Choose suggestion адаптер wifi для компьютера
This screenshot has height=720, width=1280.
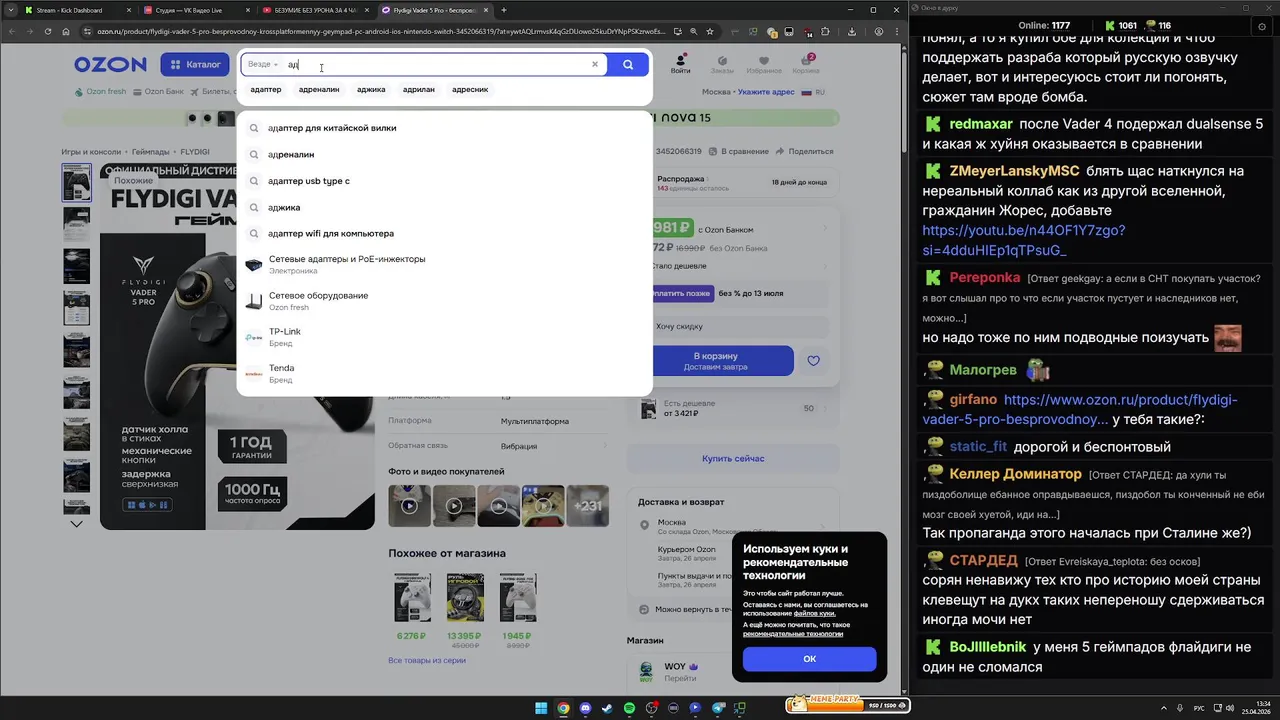point(444,233)
